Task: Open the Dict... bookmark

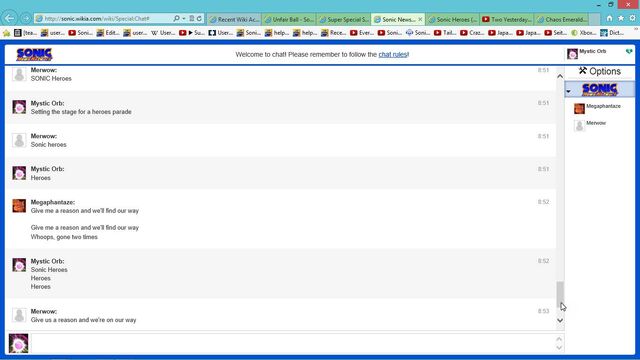Action: [x=611, y=33]
